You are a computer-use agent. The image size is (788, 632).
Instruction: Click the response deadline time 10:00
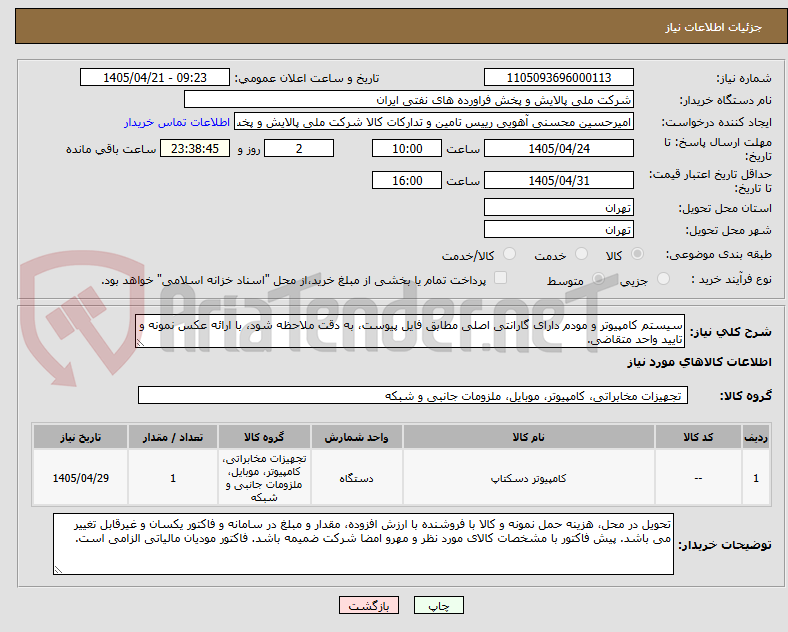tap(407, 149)
